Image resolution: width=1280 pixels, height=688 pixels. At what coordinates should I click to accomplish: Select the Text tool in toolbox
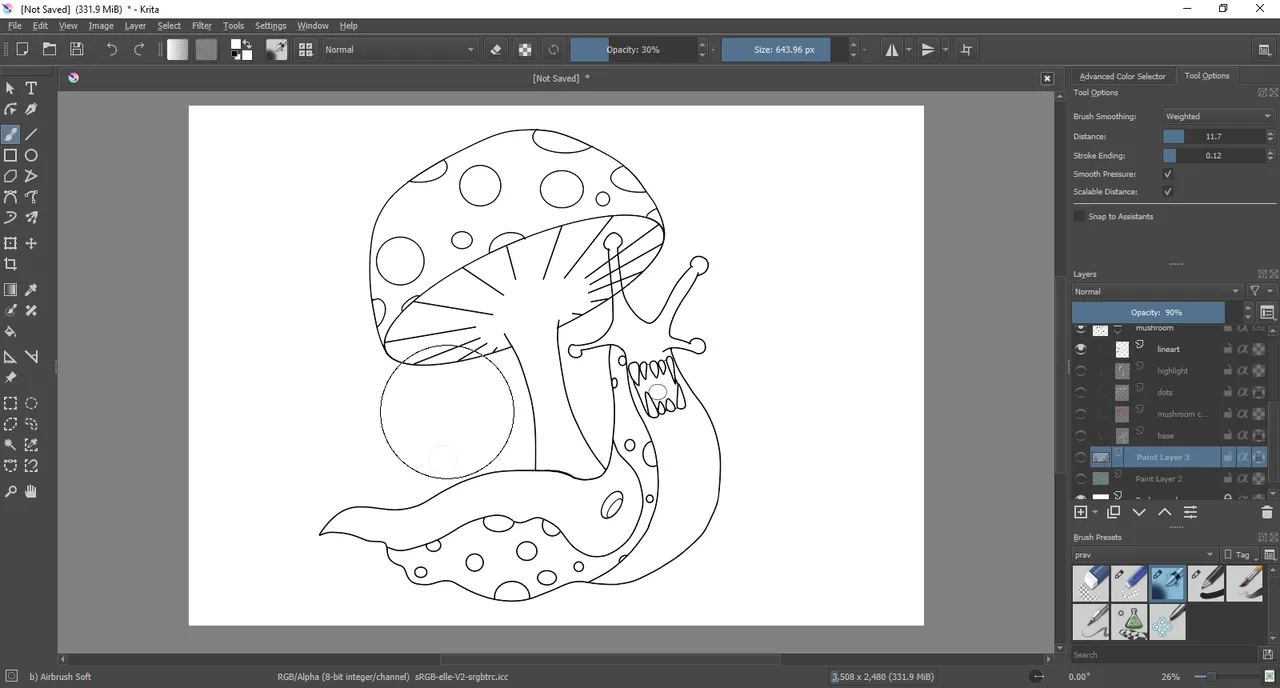click(x=31, y=88)
